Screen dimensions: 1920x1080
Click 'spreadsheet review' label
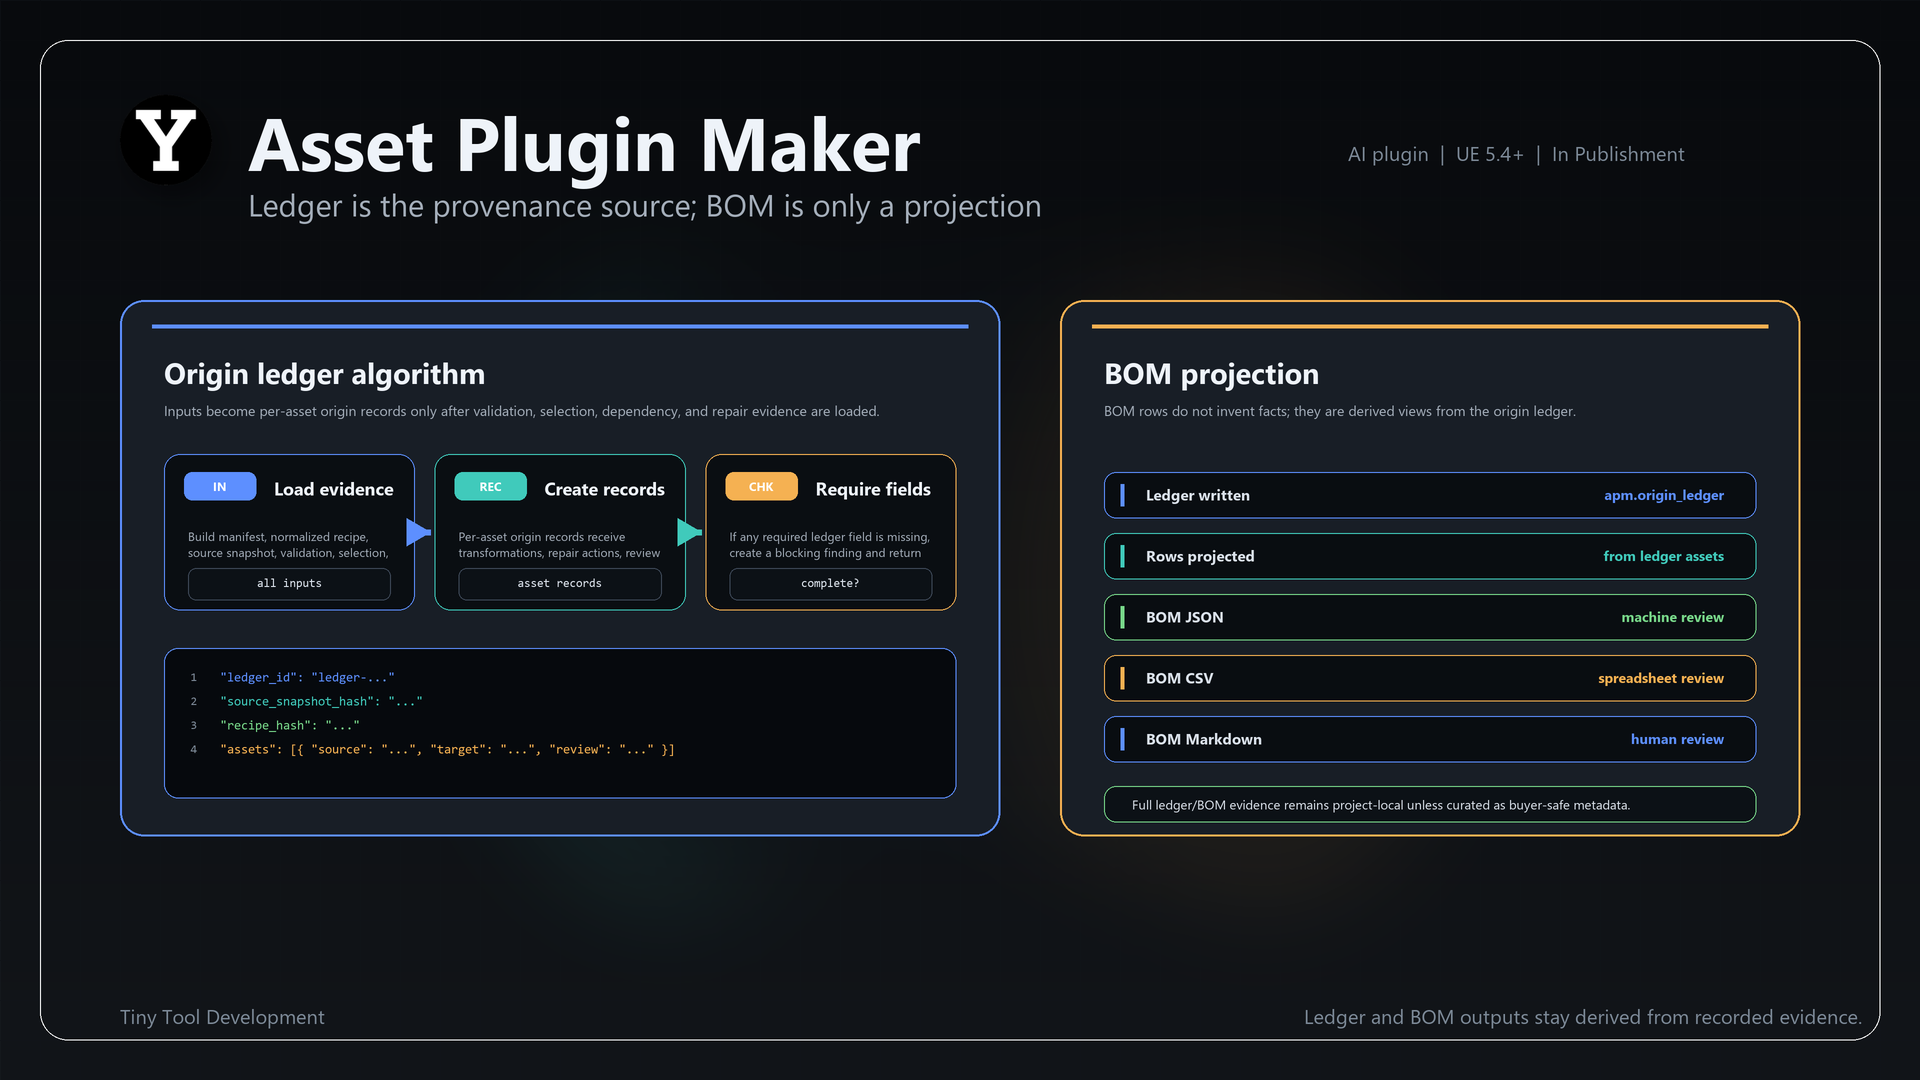1661,678
